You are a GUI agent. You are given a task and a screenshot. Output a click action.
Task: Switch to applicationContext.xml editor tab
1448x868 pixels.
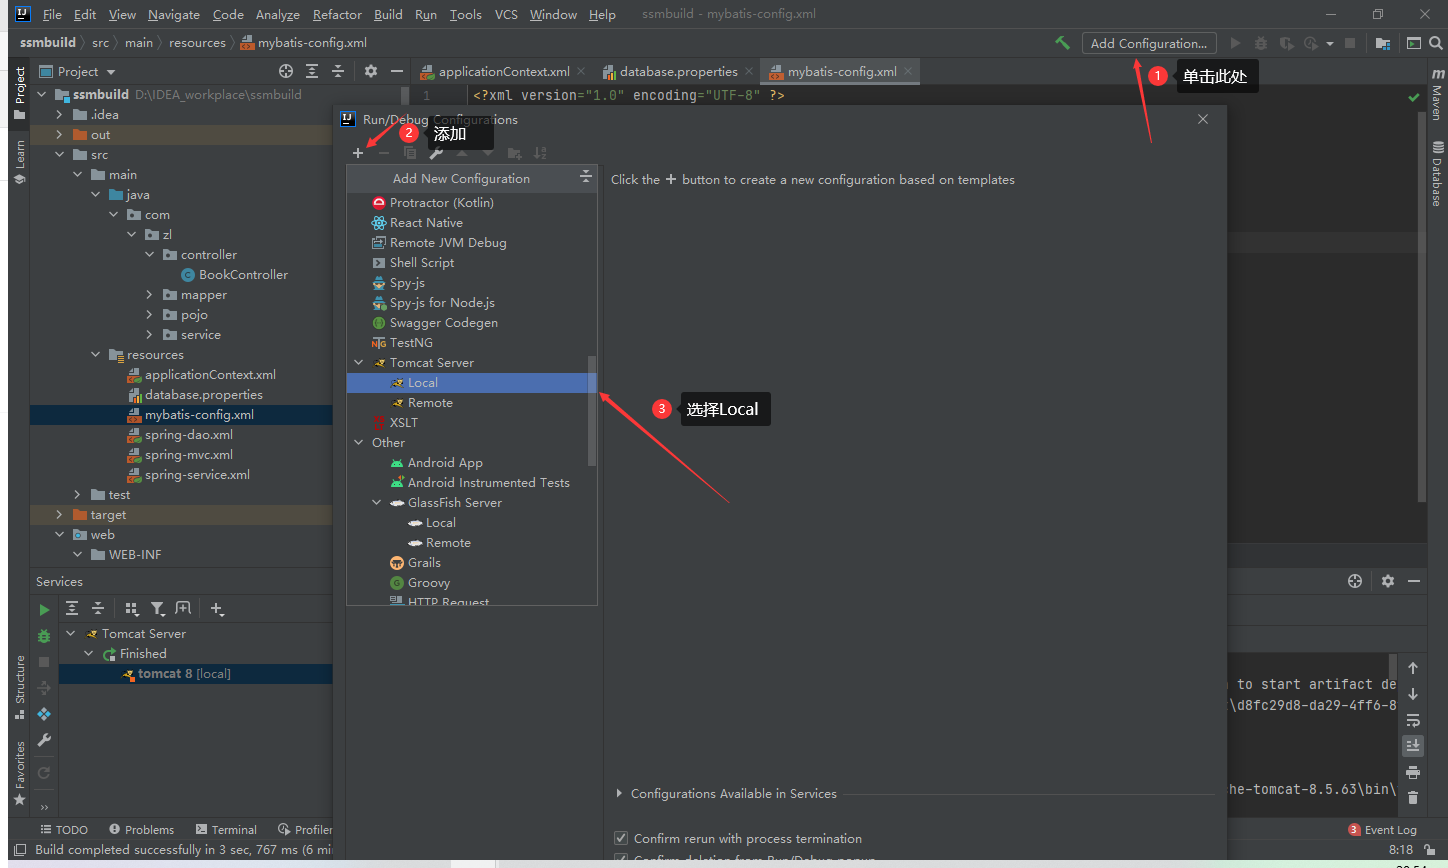(x=504, y=71)
